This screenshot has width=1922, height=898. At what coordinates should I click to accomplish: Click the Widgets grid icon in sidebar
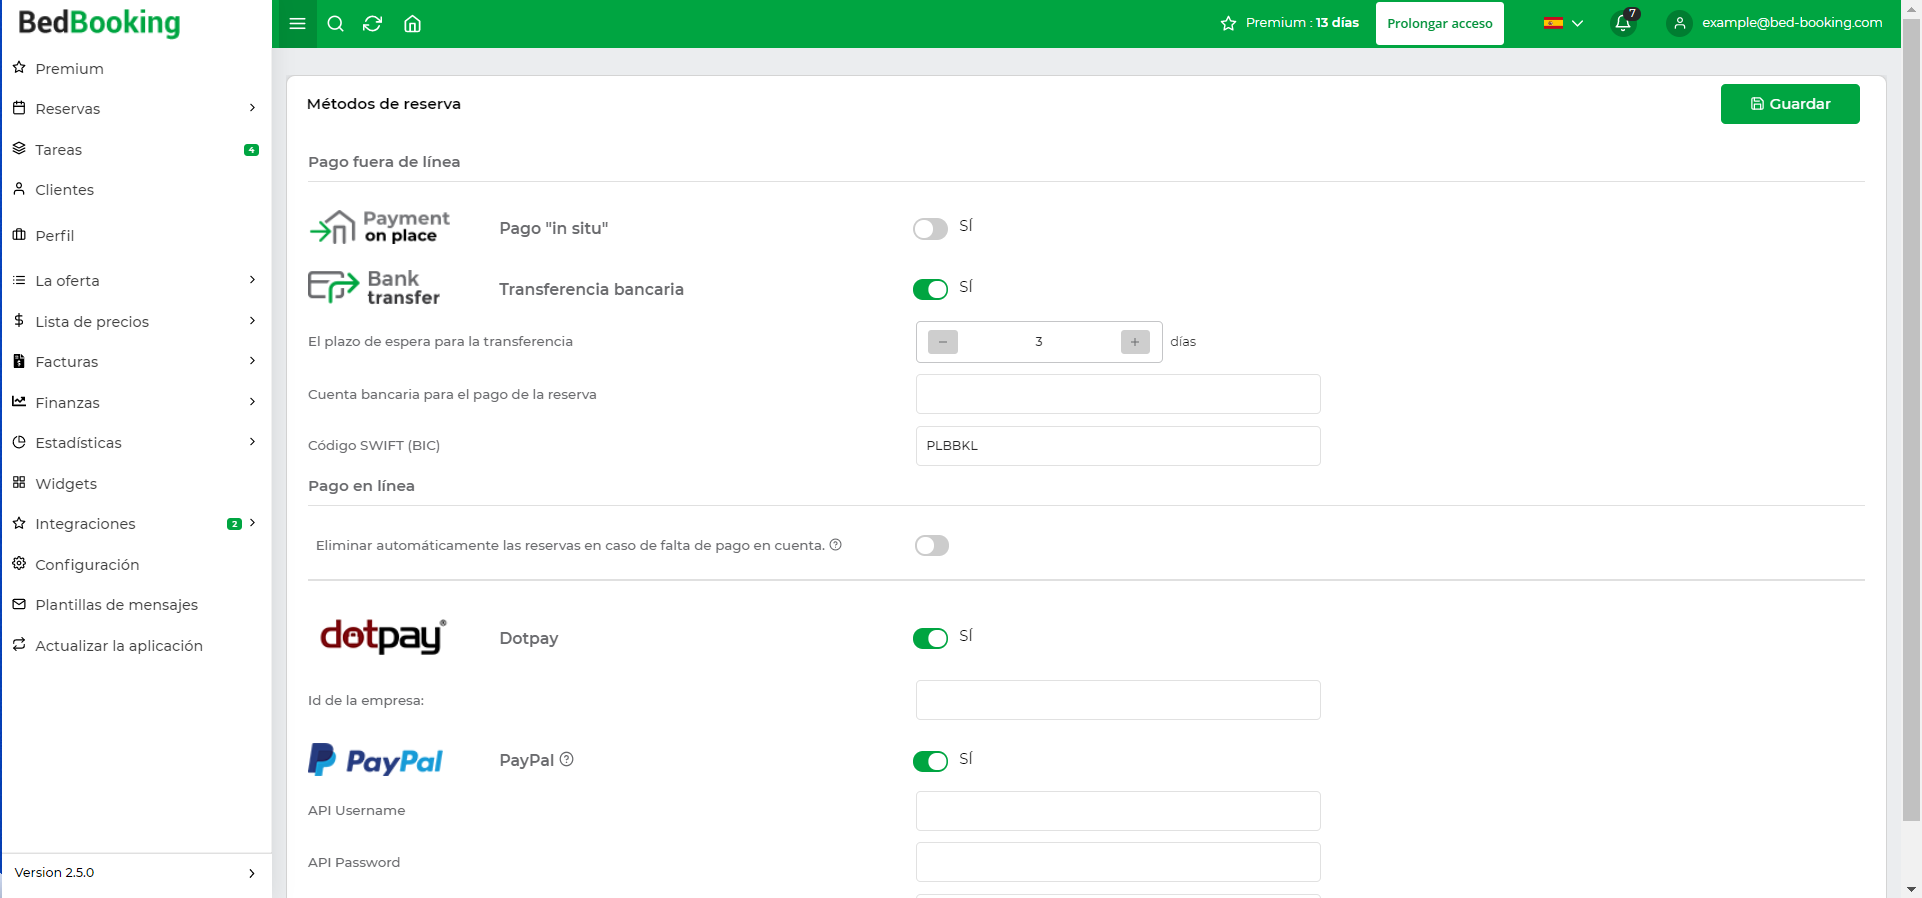pyautogui.click(x=19, y=483)
